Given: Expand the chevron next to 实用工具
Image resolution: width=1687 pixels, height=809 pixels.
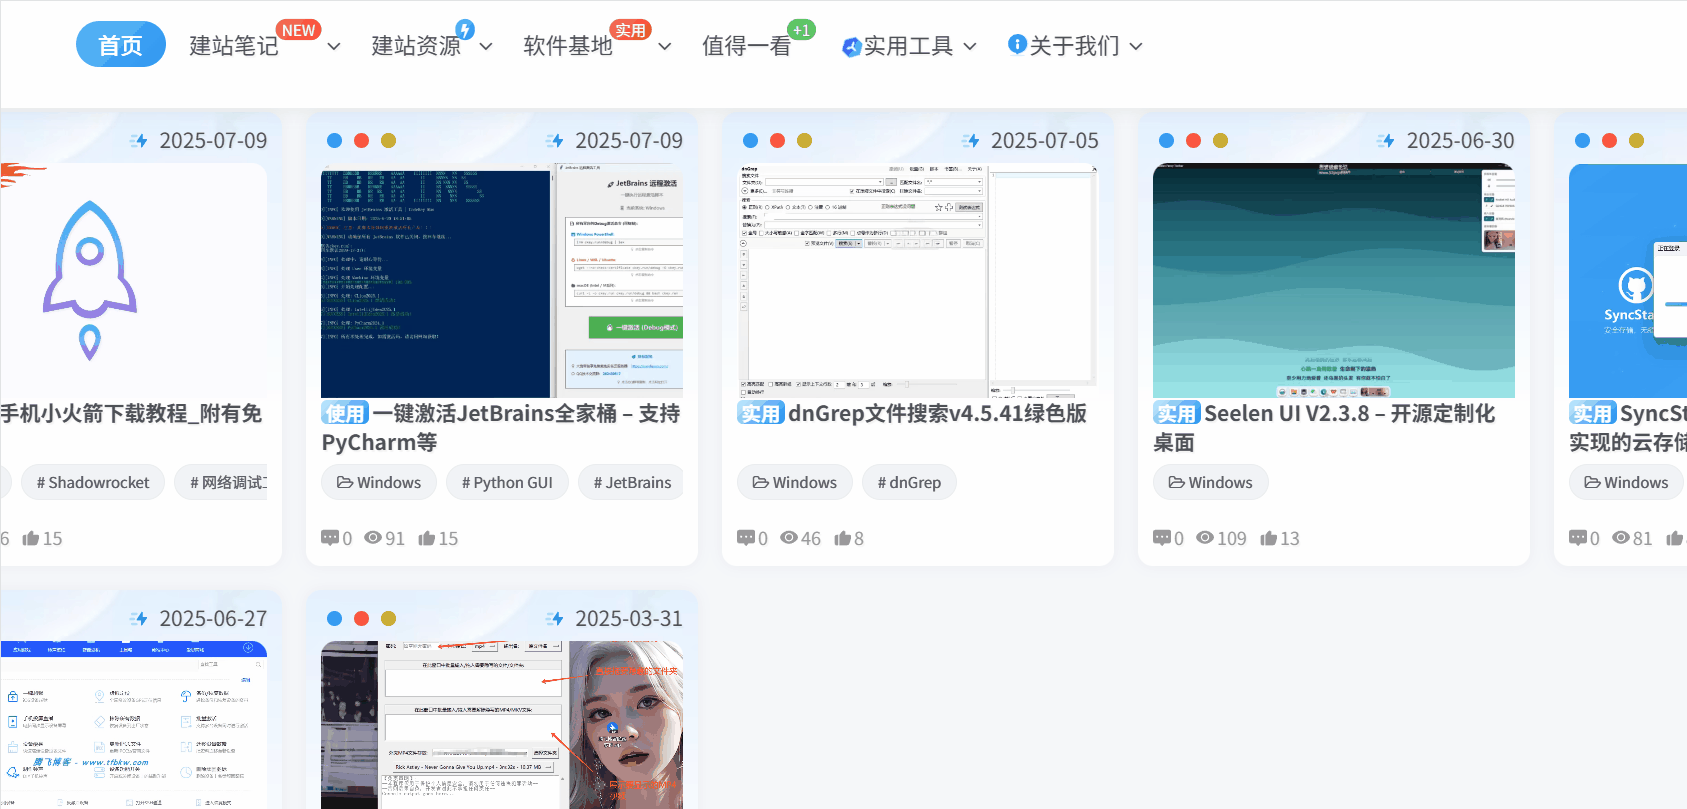Looking at the screenshot, I should click(970, 47).
